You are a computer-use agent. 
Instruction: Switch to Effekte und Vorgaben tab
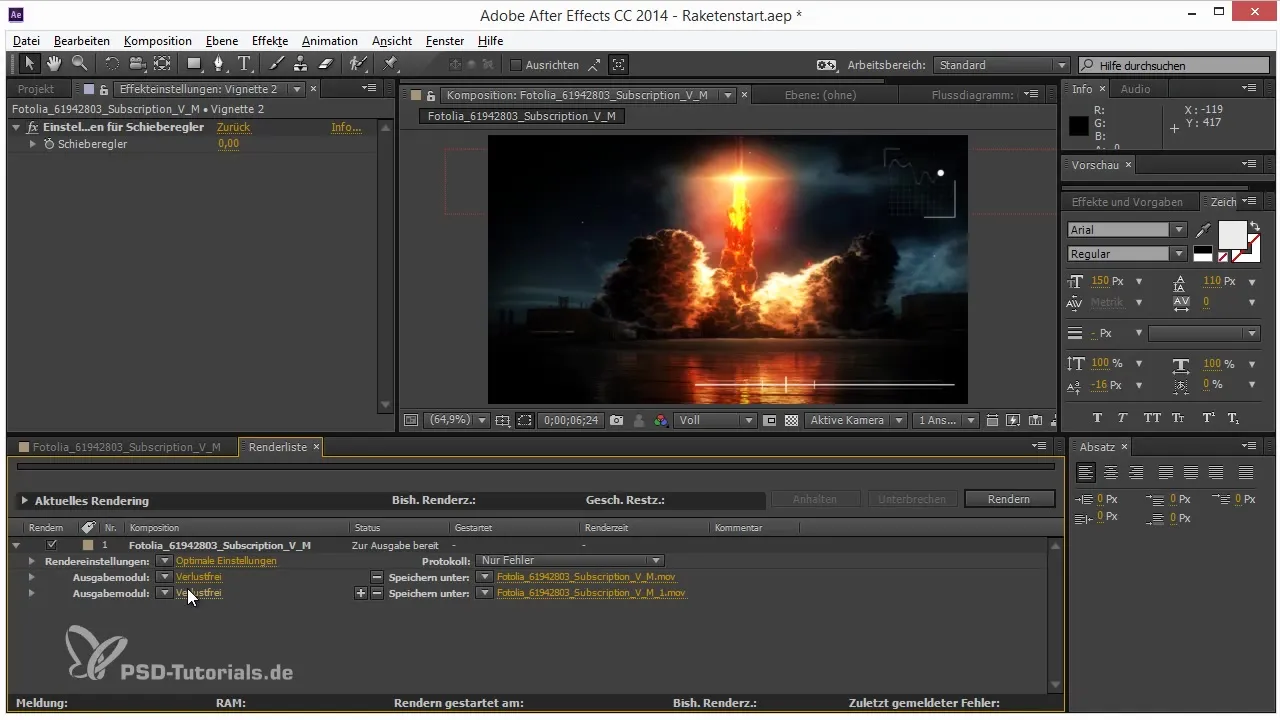pyautogui.click(x=1127, y=202)
